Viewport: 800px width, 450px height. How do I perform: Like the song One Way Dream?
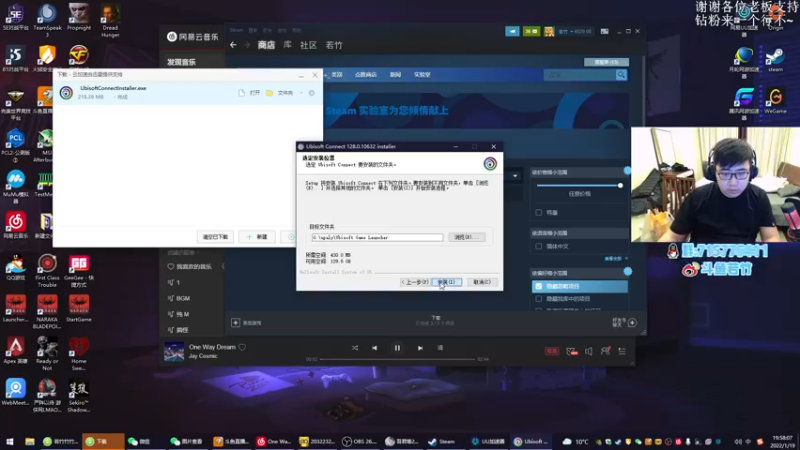coord(242,347)
